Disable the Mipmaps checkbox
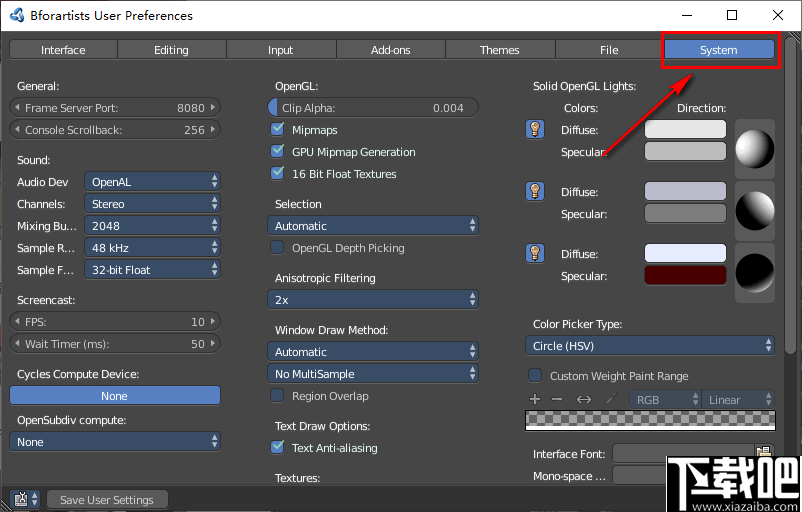 coord(278,130)
